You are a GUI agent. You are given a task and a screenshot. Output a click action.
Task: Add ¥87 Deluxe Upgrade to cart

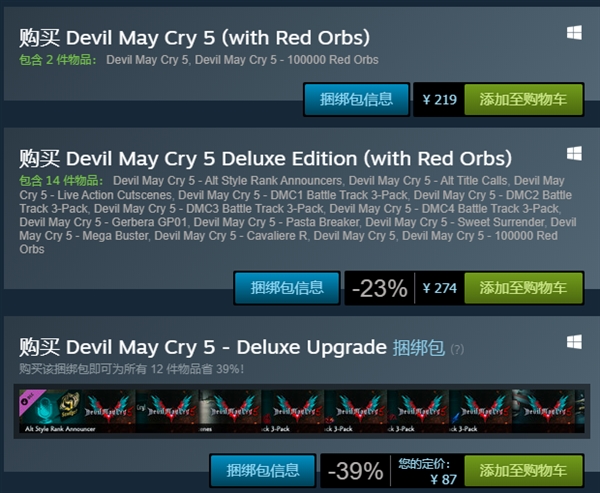pyautogui.click(x=523, y=471)
